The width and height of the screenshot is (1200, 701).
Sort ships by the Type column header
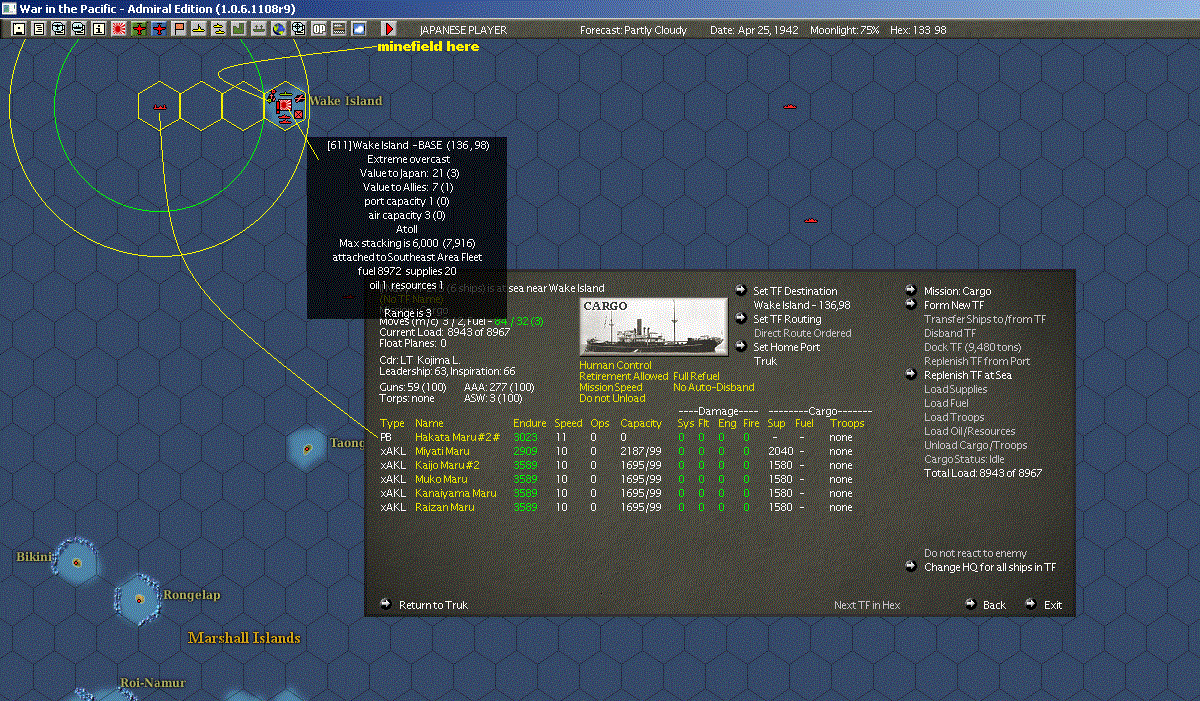tap(392, 423)
